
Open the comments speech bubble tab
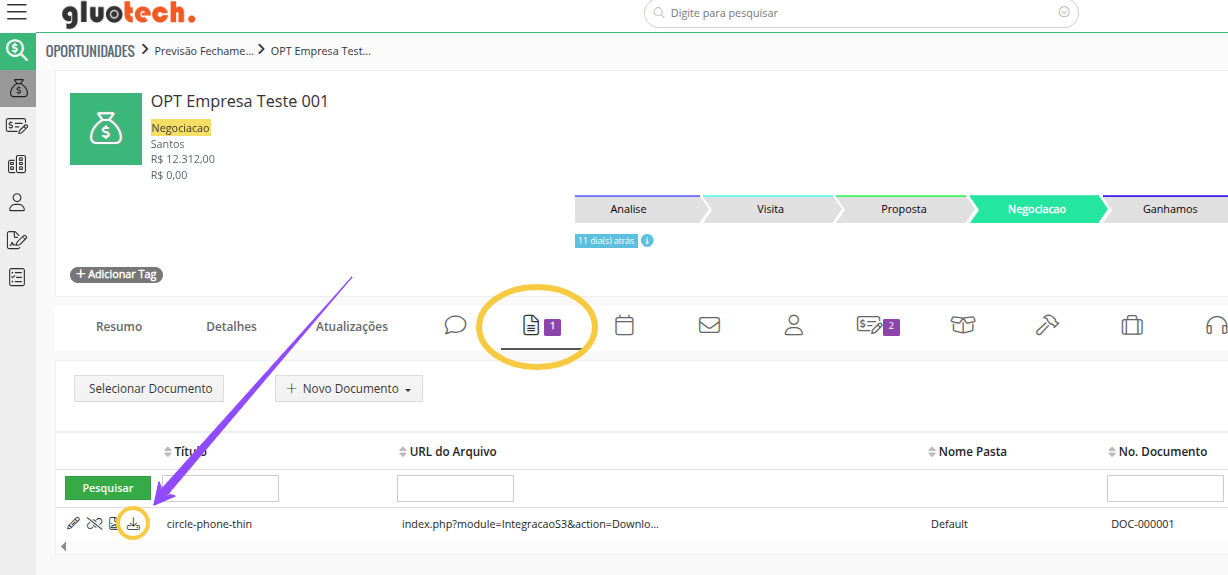click(455, 325)
